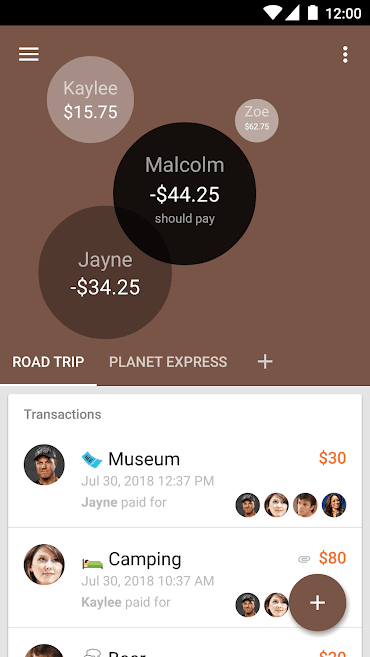Tap Kaylee's avatar on Camping transaction
The image size is (370, 657).
[44, 564]
